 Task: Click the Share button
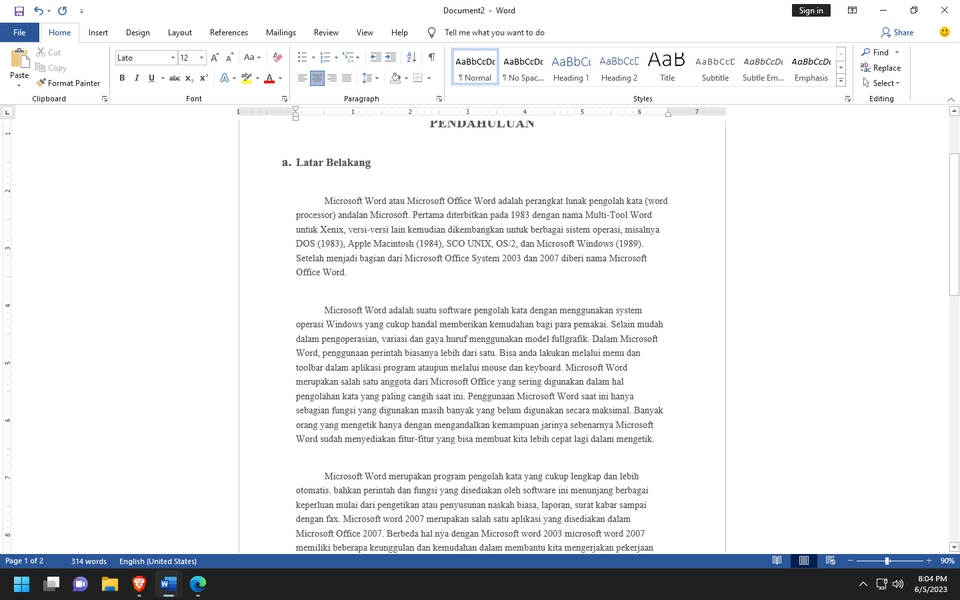897,32
